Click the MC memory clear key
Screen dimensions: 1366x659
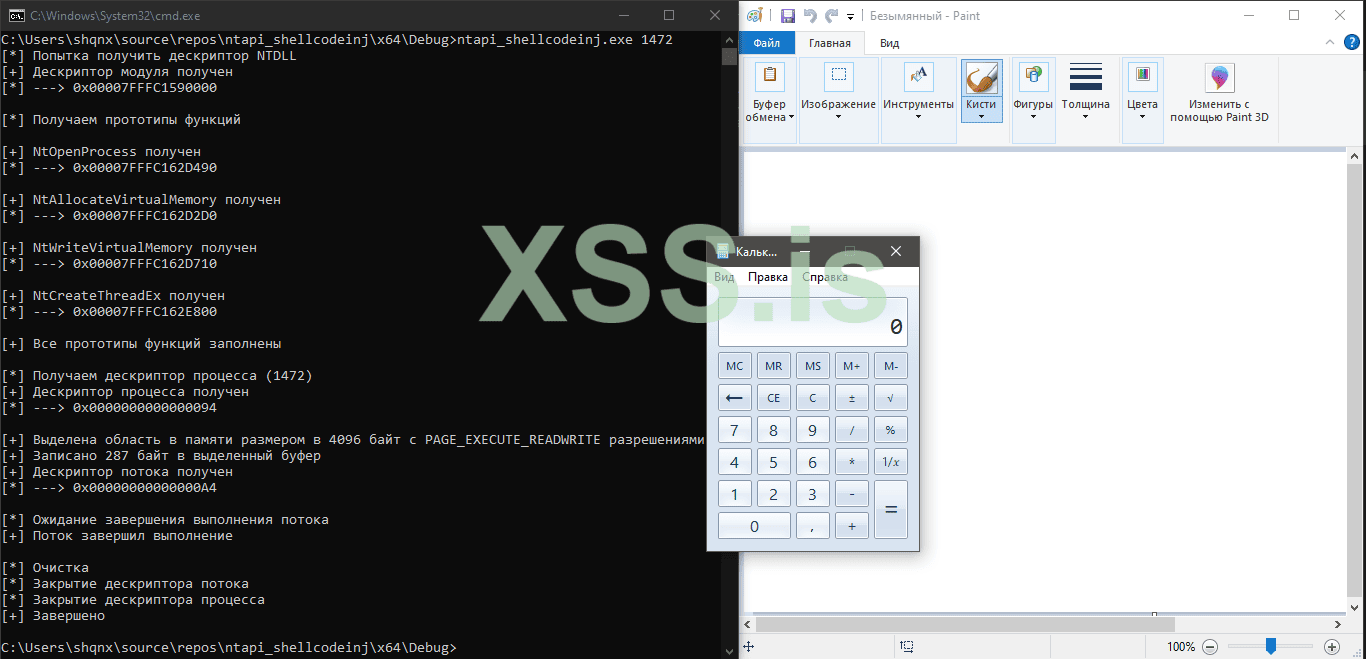pos(735,366)
